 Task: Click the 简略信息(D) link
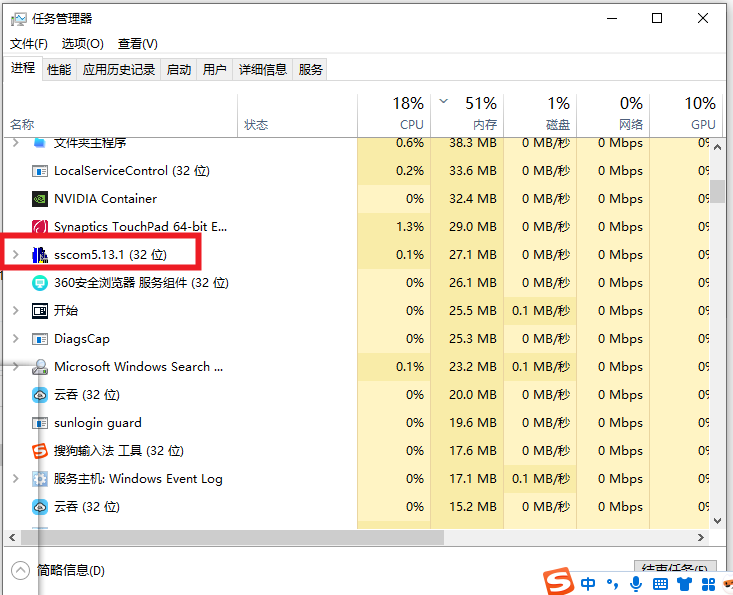coord(71,570)
